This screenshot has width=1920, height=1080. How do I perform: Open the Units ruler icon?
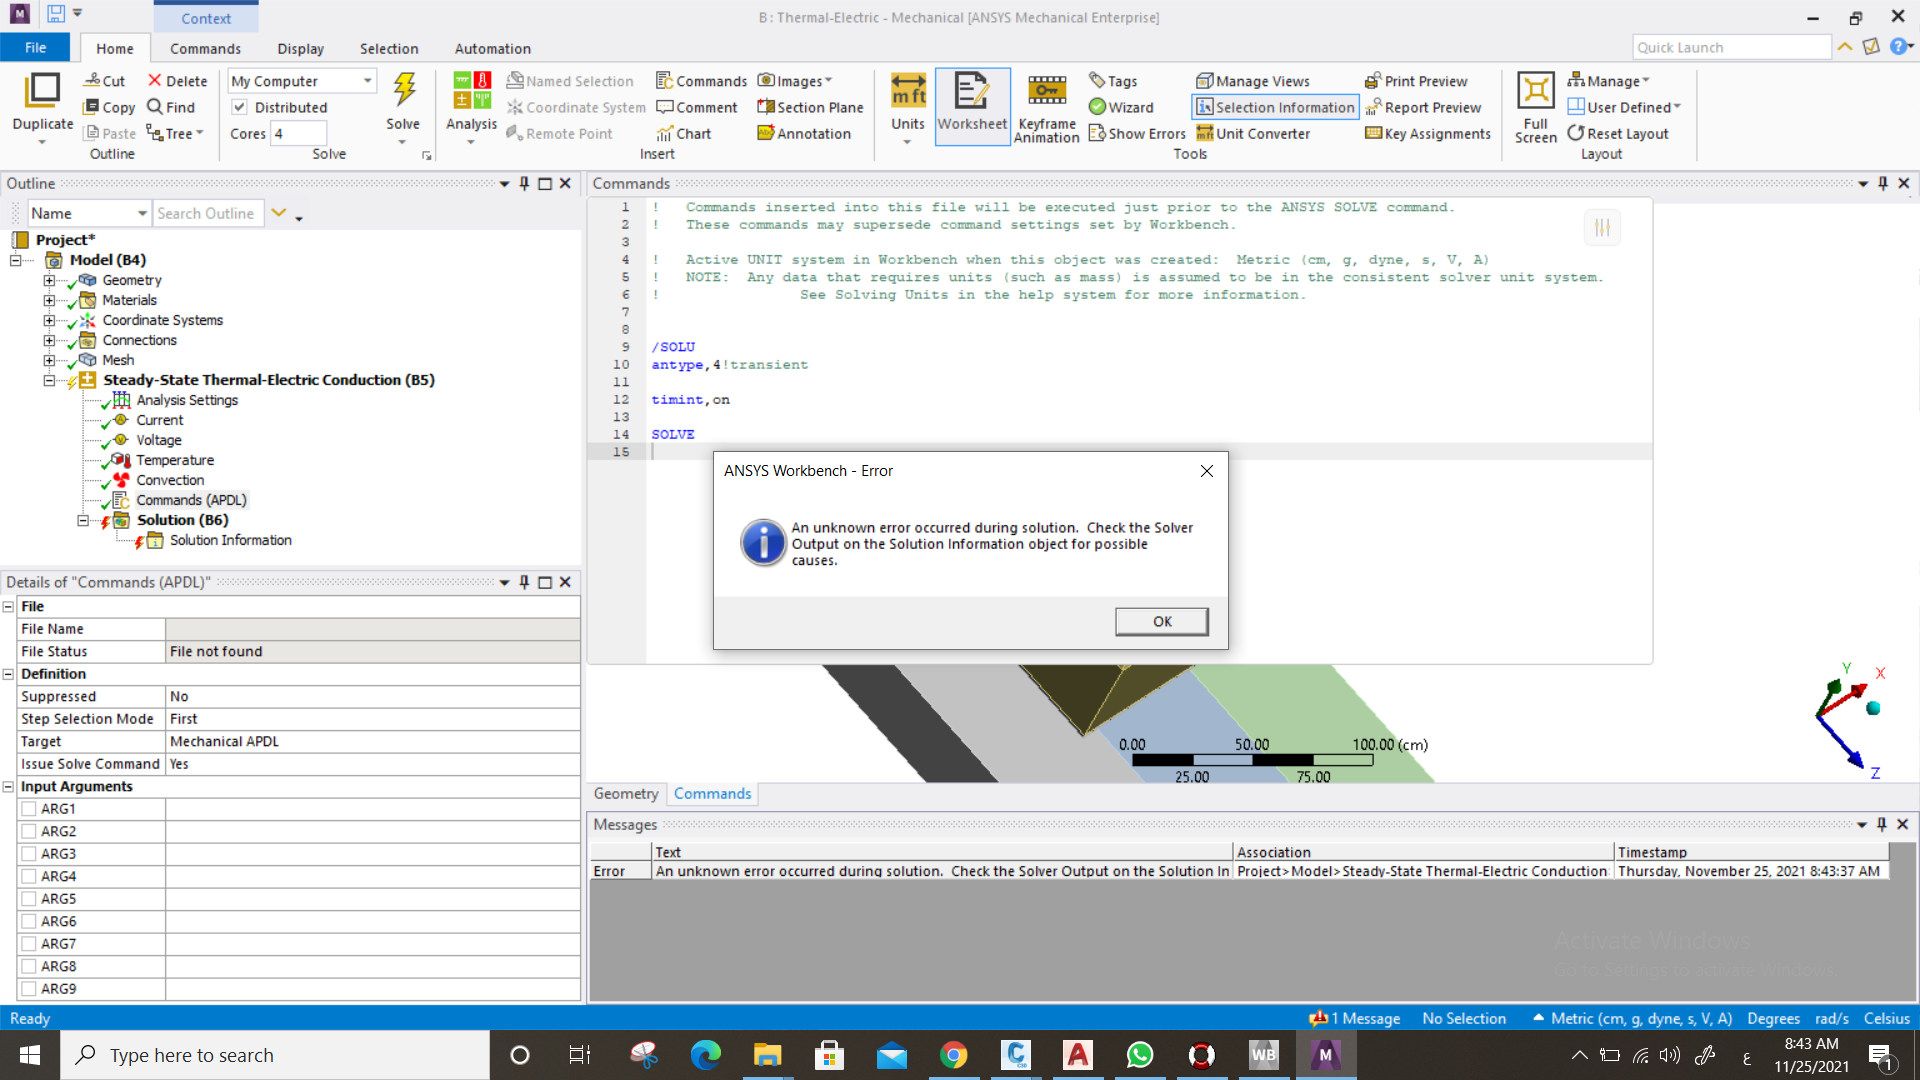click(907, 91)
